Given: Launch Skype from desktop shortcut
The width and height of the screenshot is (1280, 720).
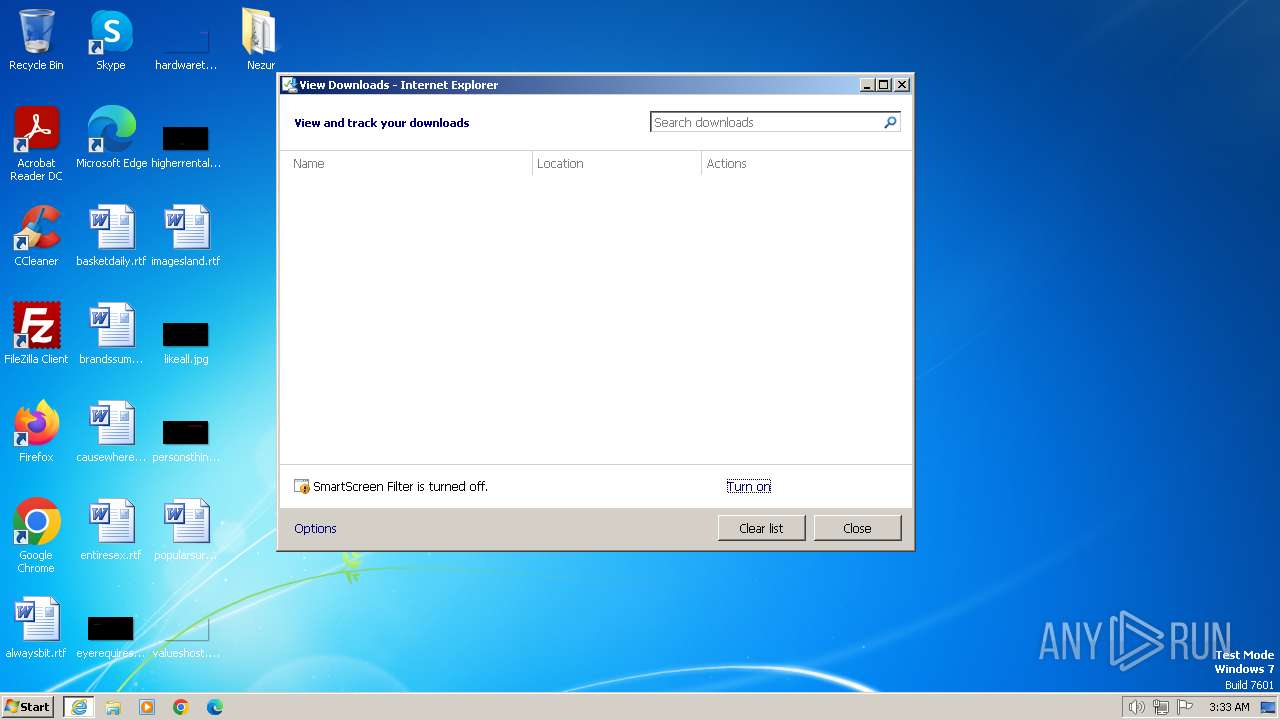Looking at the screenshot, I should tap(110, 40).
